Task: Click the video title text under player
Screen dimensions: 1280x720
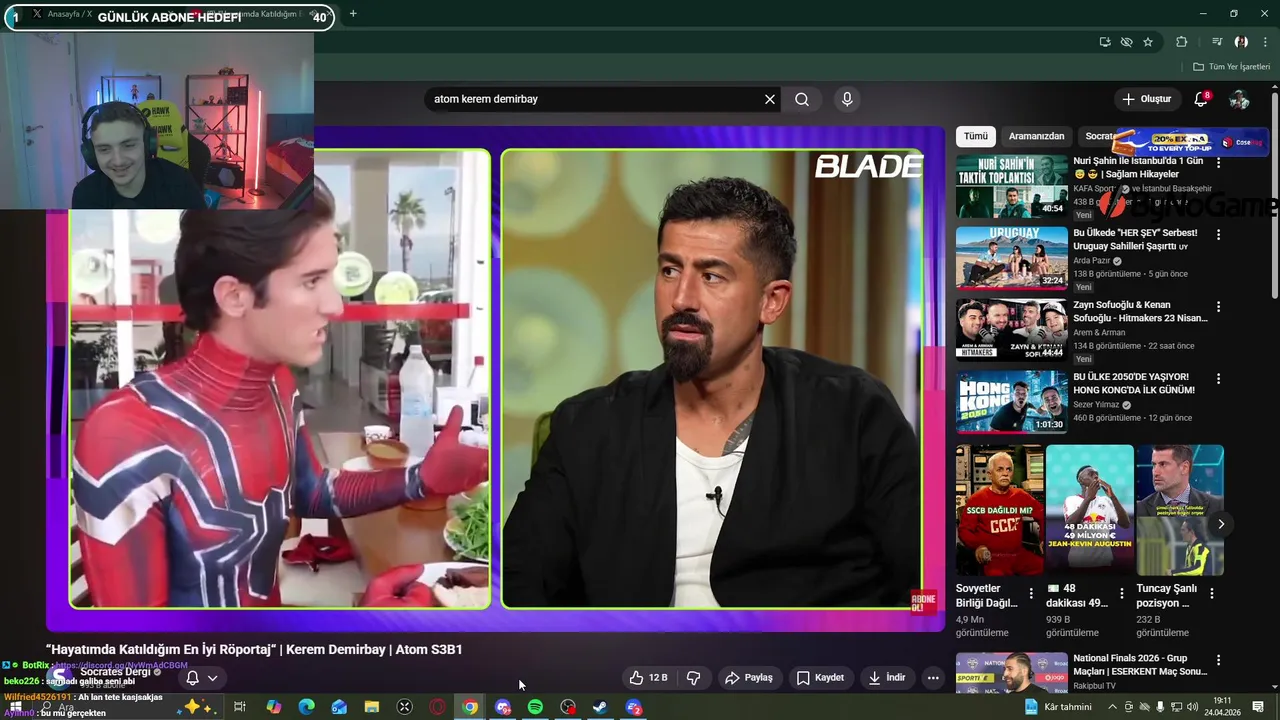Action: pos(254,649)
